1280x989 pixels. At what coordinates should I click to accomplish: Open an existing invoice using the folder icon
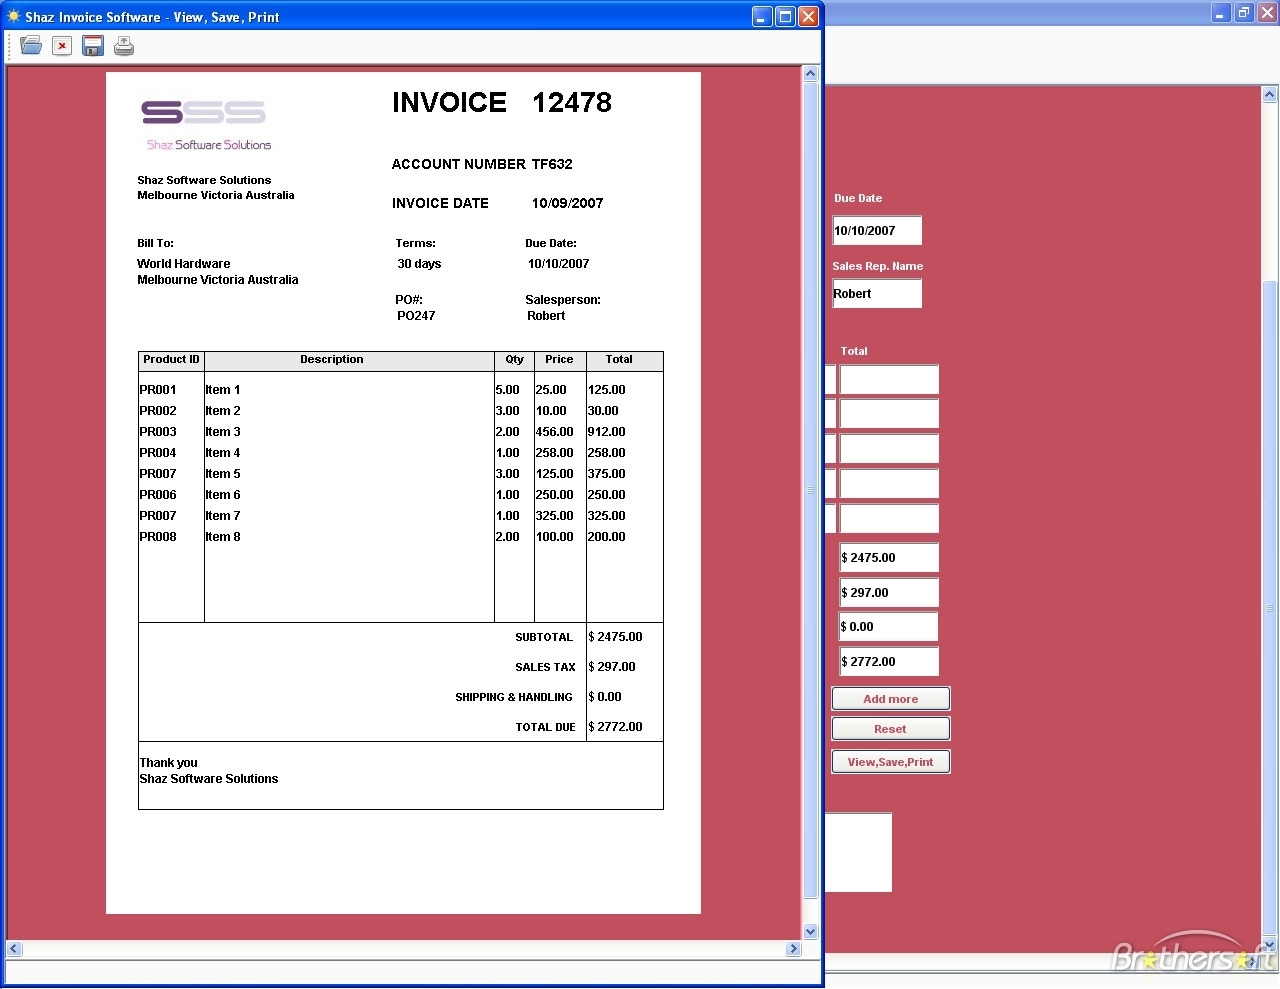pos(30,45)
